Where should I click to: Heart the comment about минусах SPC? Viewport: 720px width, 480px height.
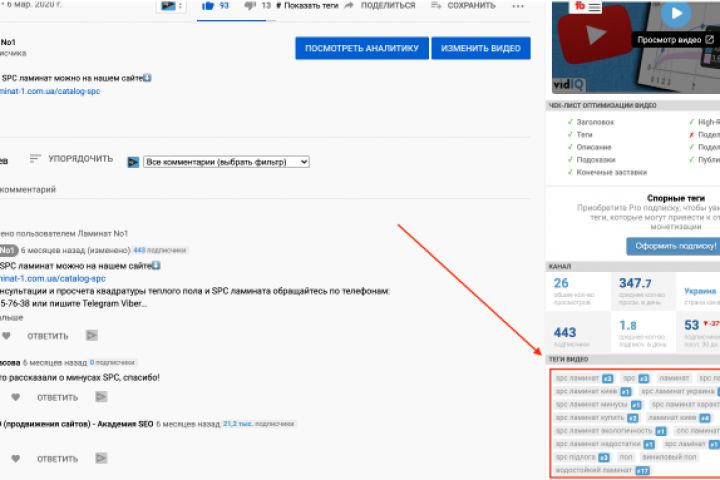coord(16,397)
